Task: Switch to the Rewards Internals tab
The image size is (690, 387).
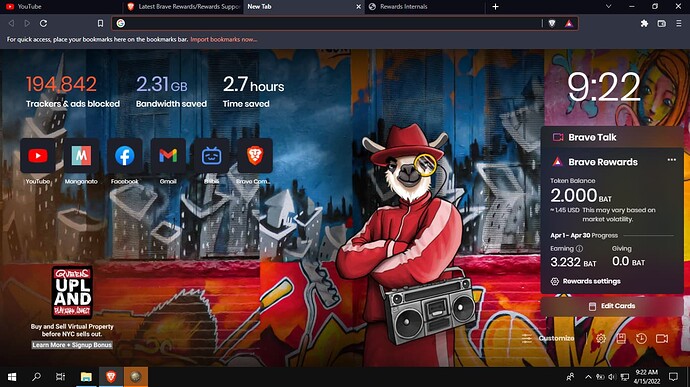Action: tap(425, 7)
